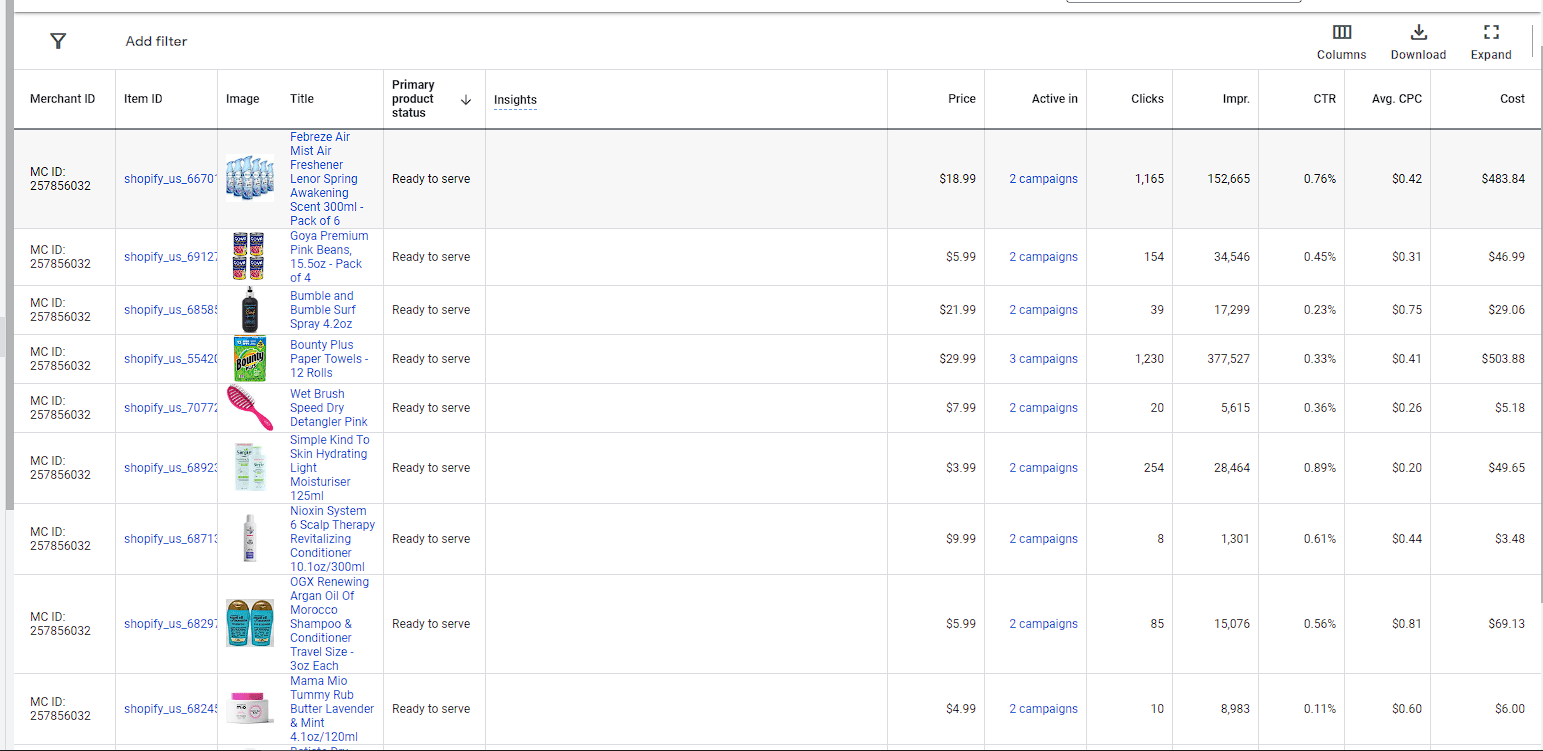Sort by the CTR column header
Image resolution: width=1543 pixels, height=751 pixels.
point(1324,99)
